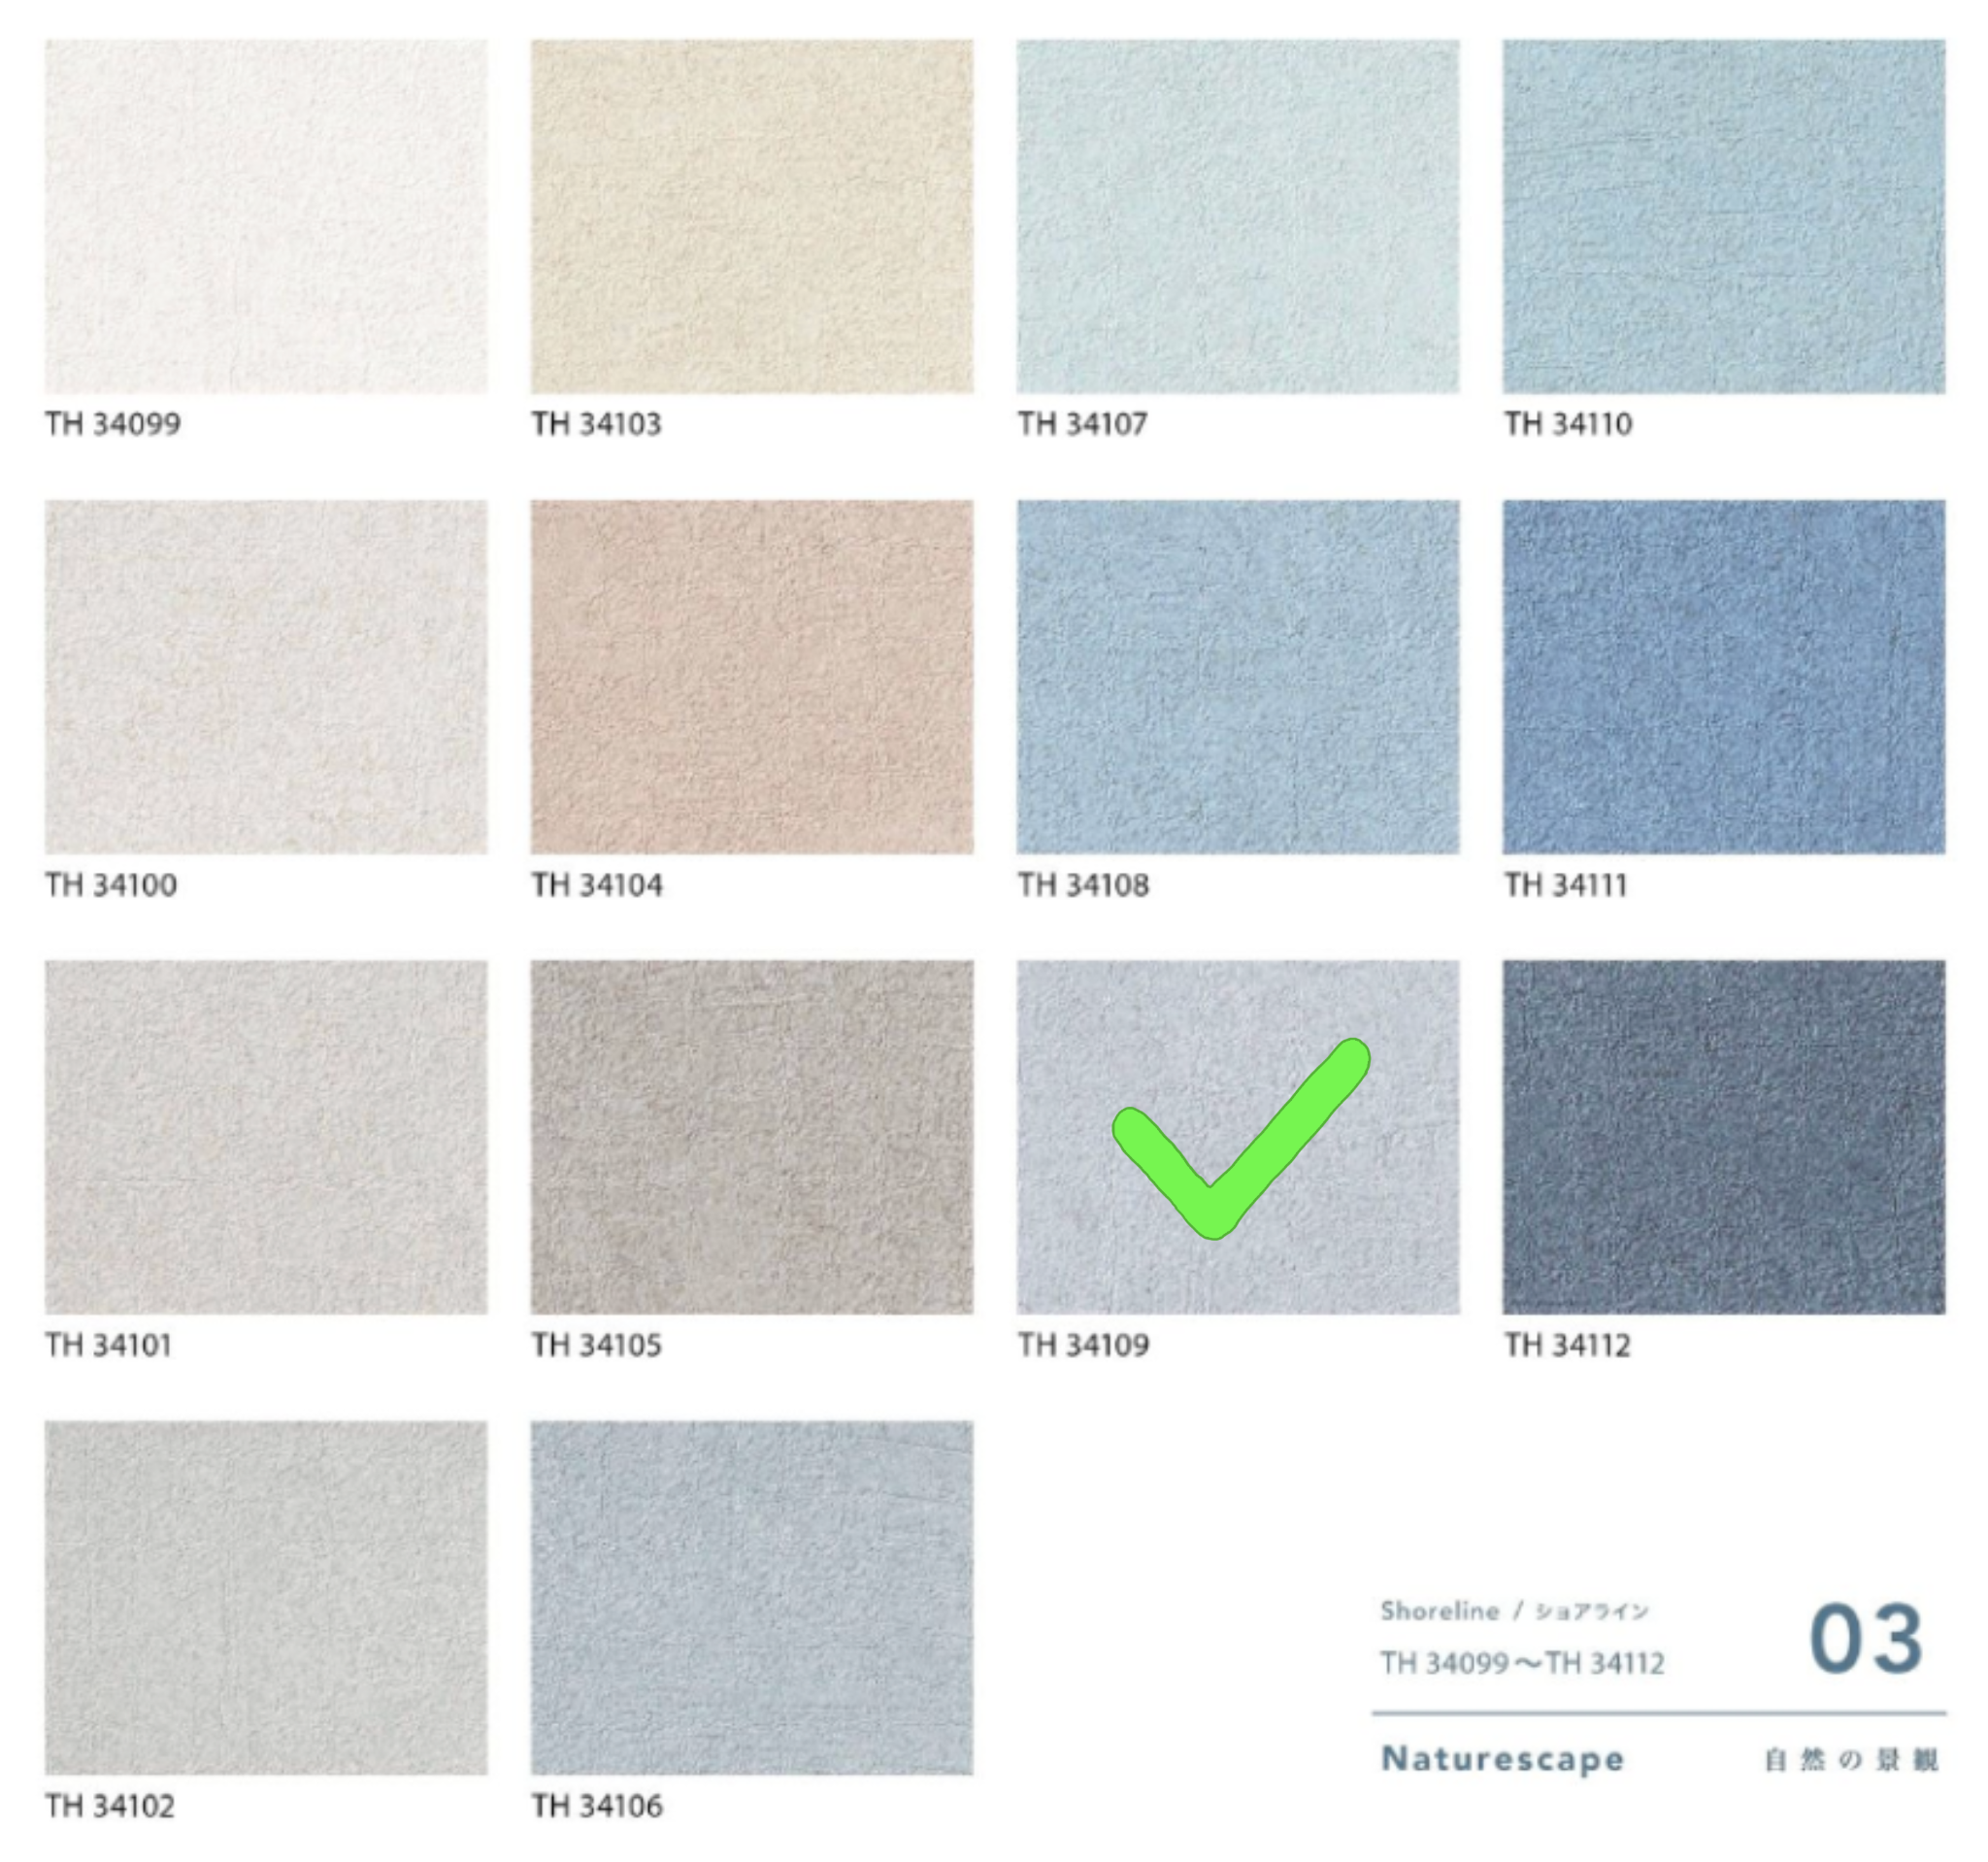Select the TH 34103 cream swatch

tap(751, 216)
